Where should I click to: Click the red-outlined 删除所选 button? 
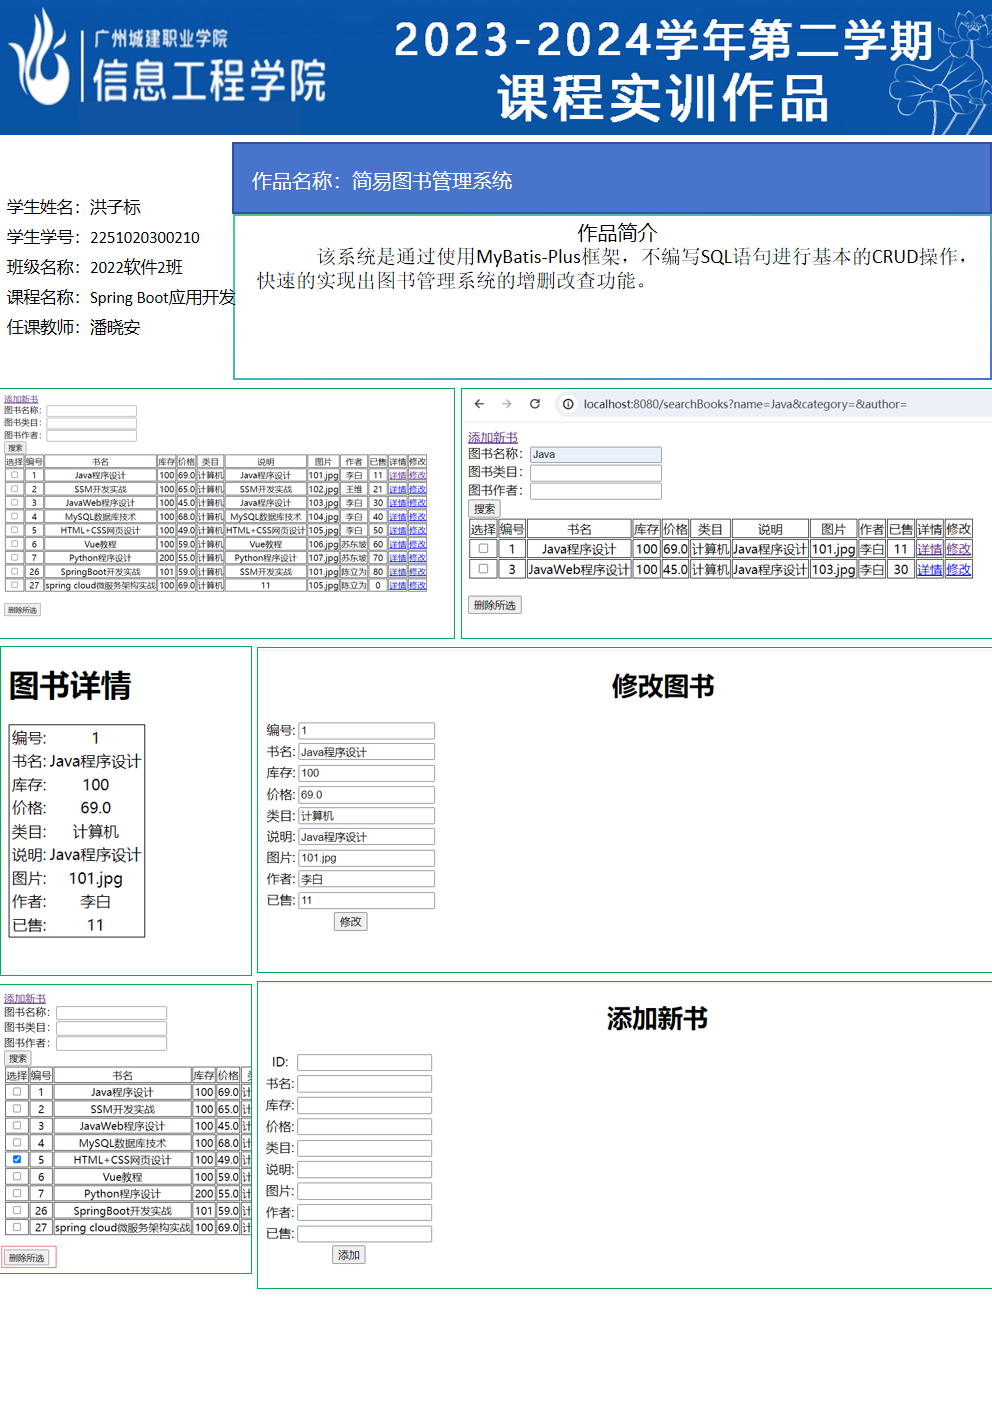28,1257
